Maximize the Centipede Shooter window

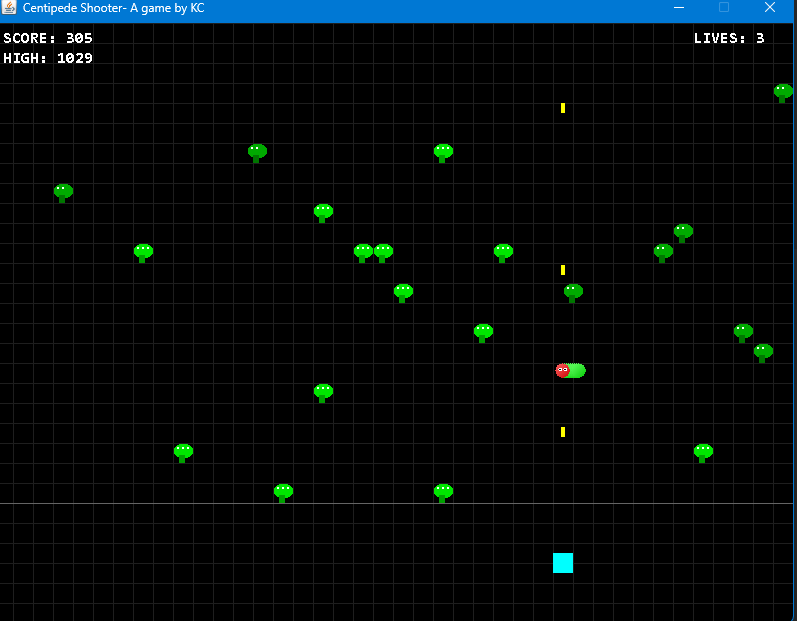[724, 8]
